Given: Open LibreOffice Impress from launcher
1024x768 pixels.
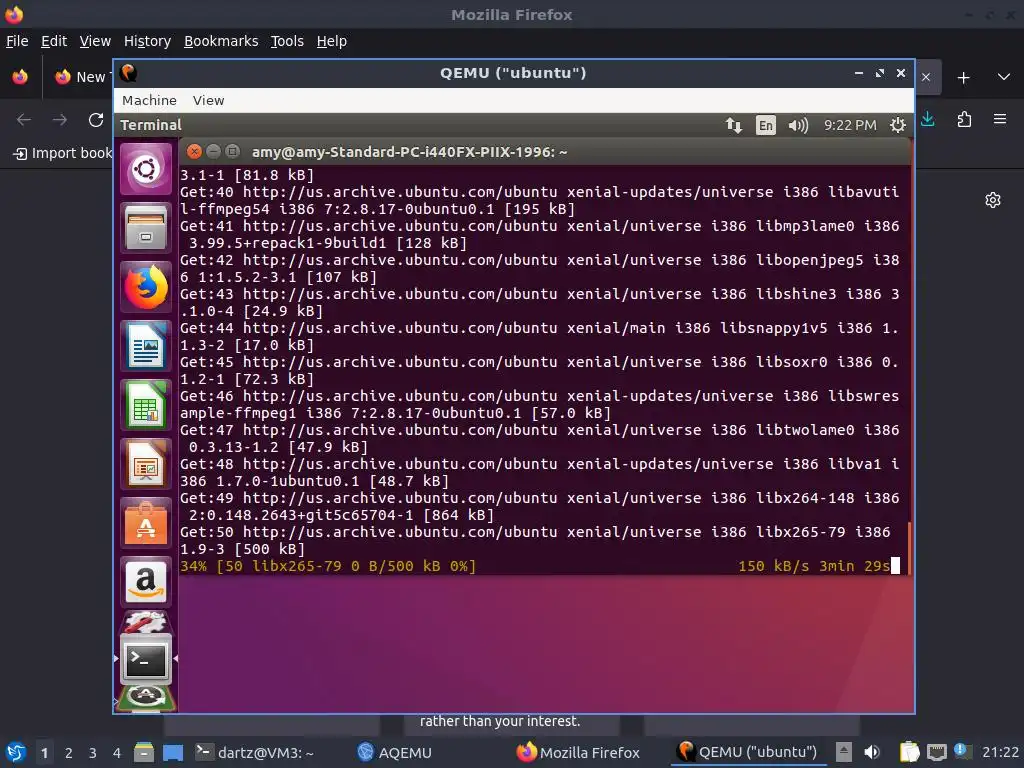Looking at the screenshot, I should 146,463.
